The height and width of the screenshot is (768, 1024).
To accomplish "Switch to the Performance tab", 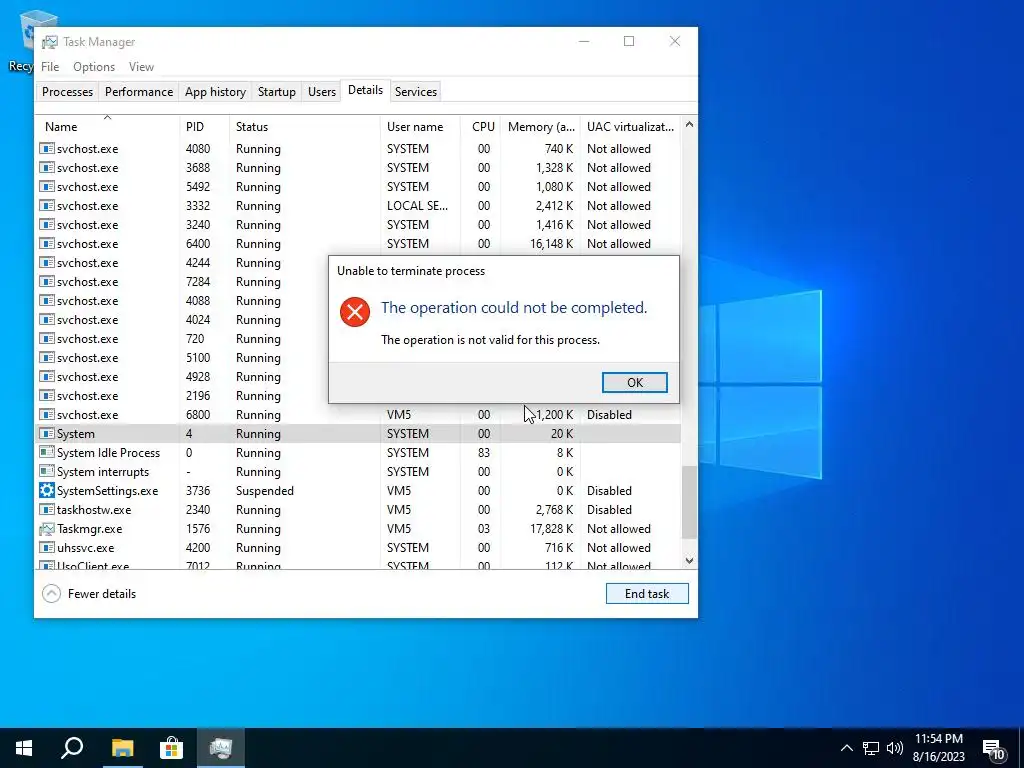I will click(x=139, y=91).
